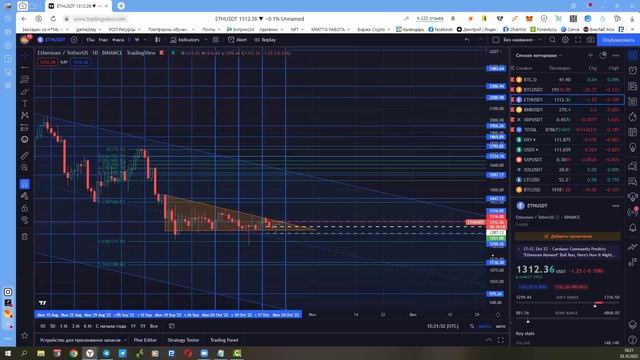Select XRPUSDT row in watchlist
640x360 pixels.
[567, 120]
